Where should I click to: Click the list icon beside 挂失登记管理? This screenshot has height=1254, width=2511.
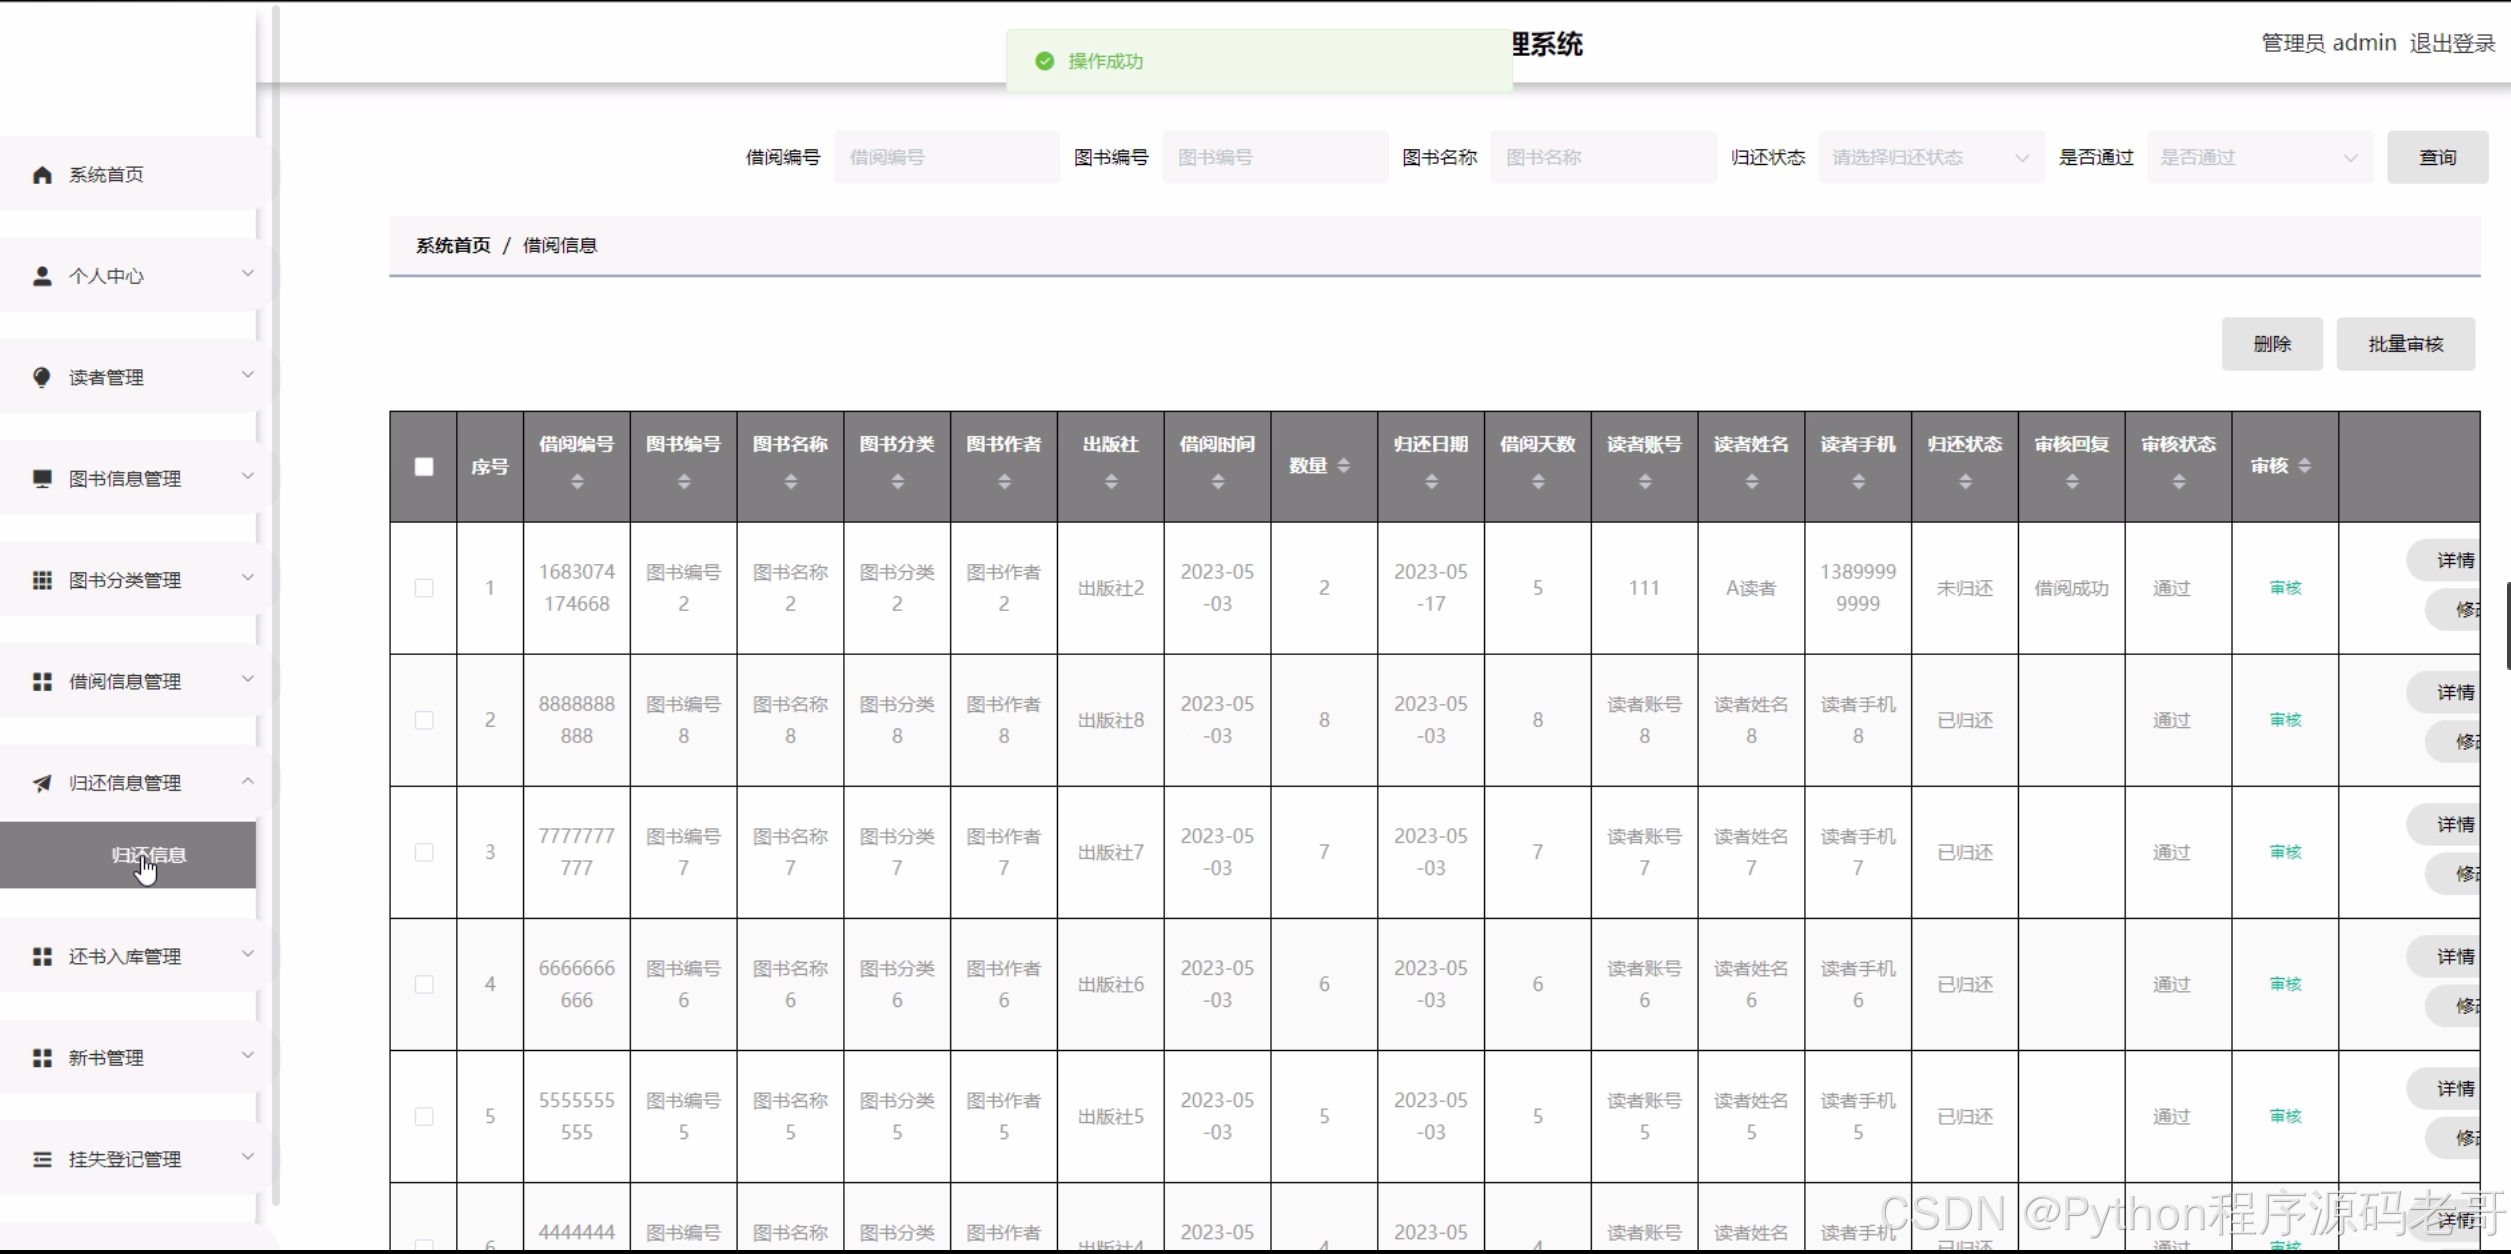pyautogui.click(x=42, y=1159)
